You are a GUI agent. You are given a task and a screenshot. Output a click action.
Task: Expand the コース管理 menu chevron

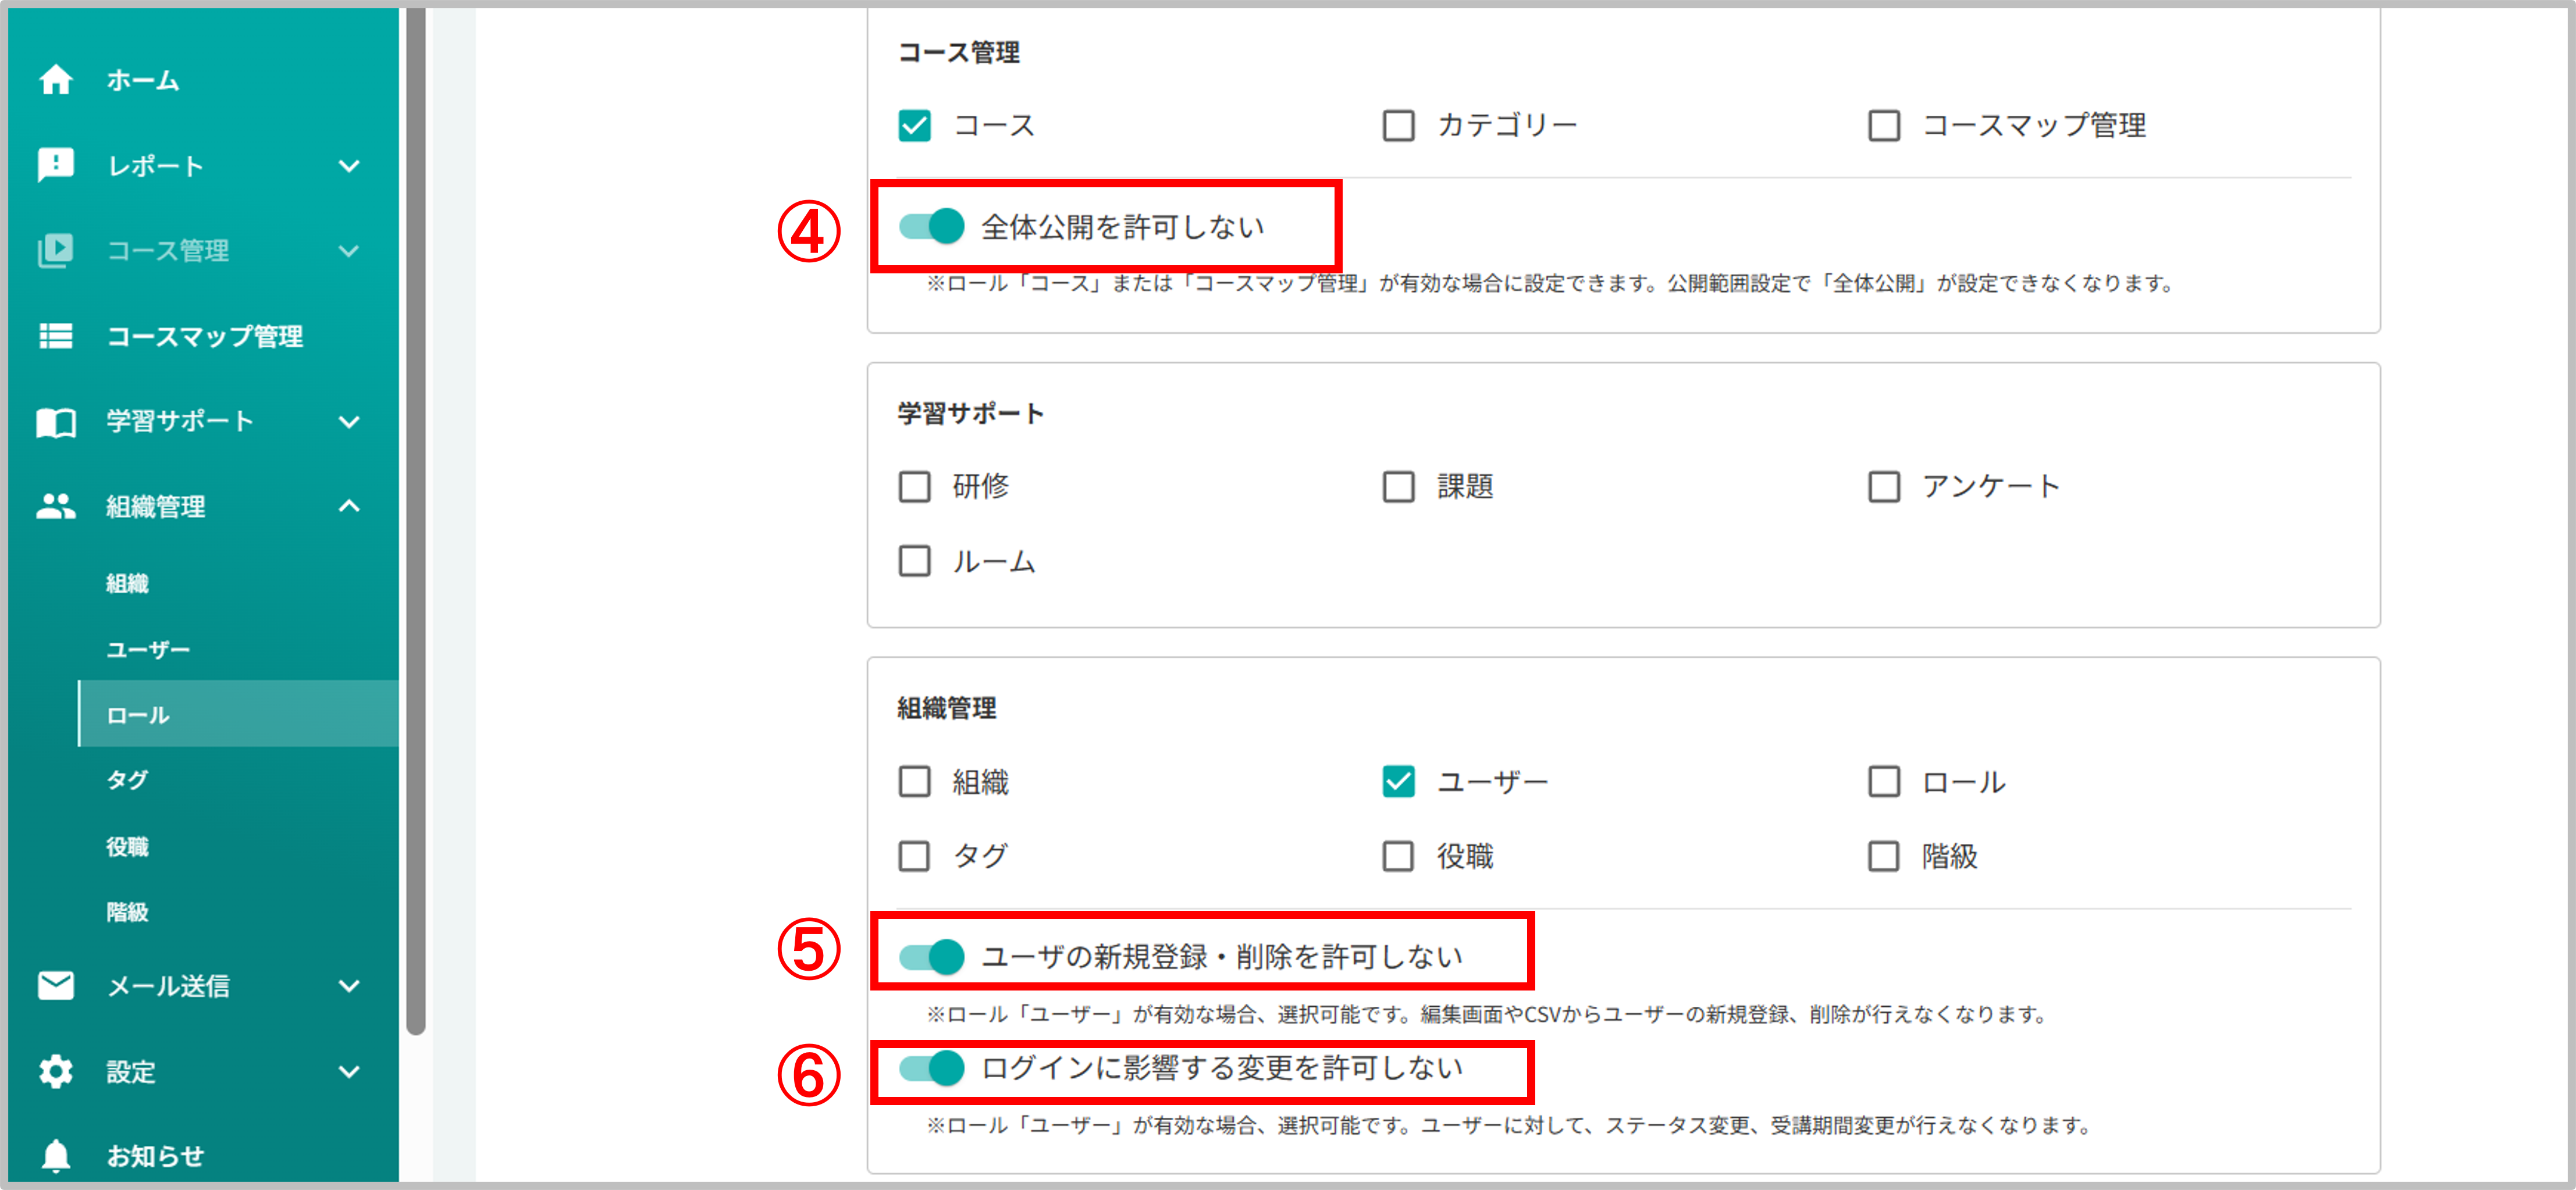pos(349,251)
